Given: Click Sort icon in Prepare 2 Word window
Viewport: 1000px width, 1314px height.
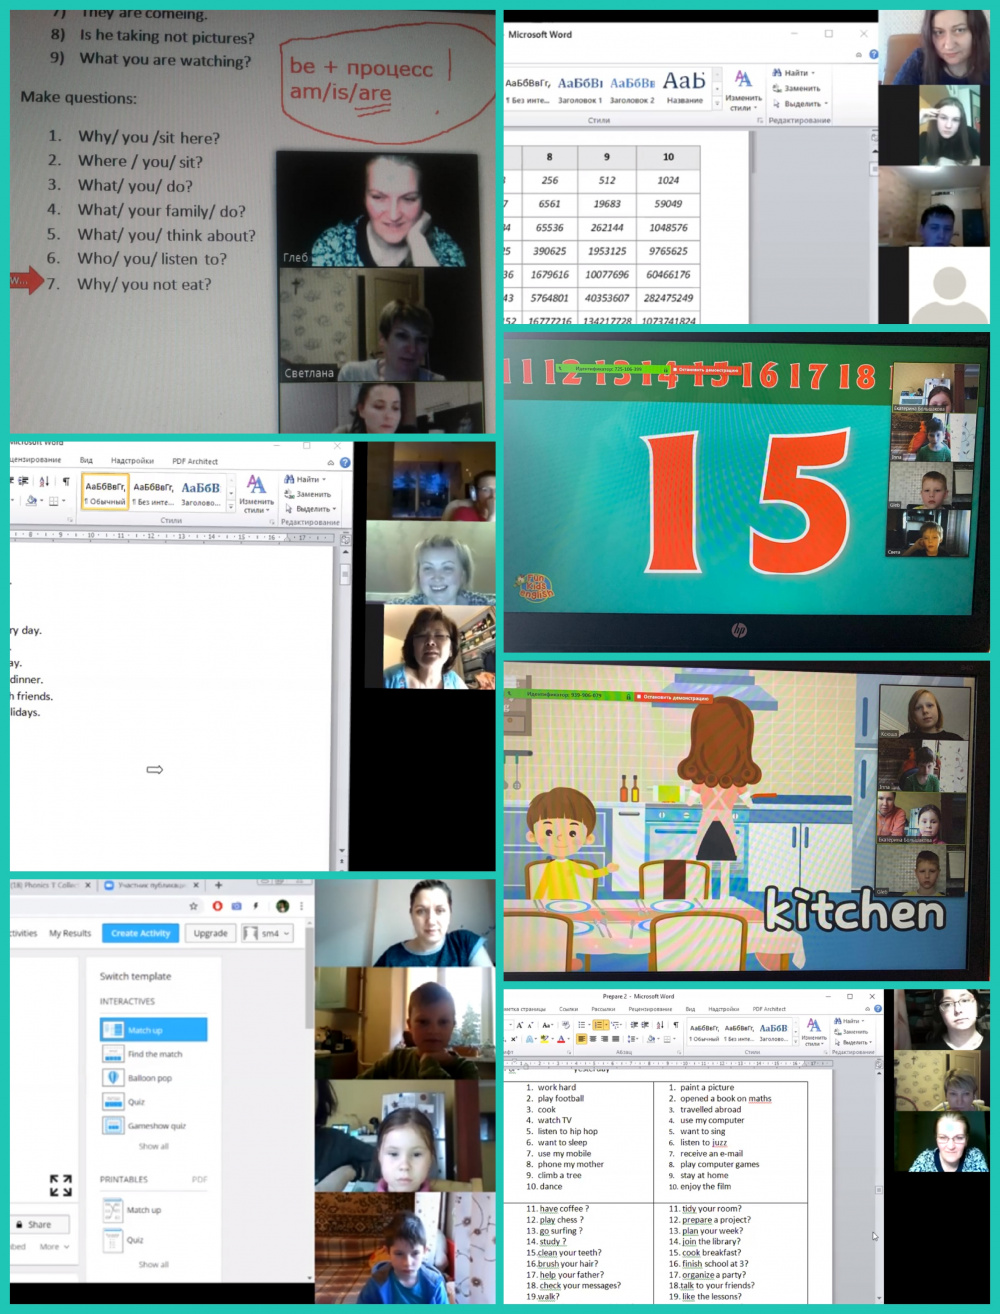Looking at the screenshot, I should 660,1025.
